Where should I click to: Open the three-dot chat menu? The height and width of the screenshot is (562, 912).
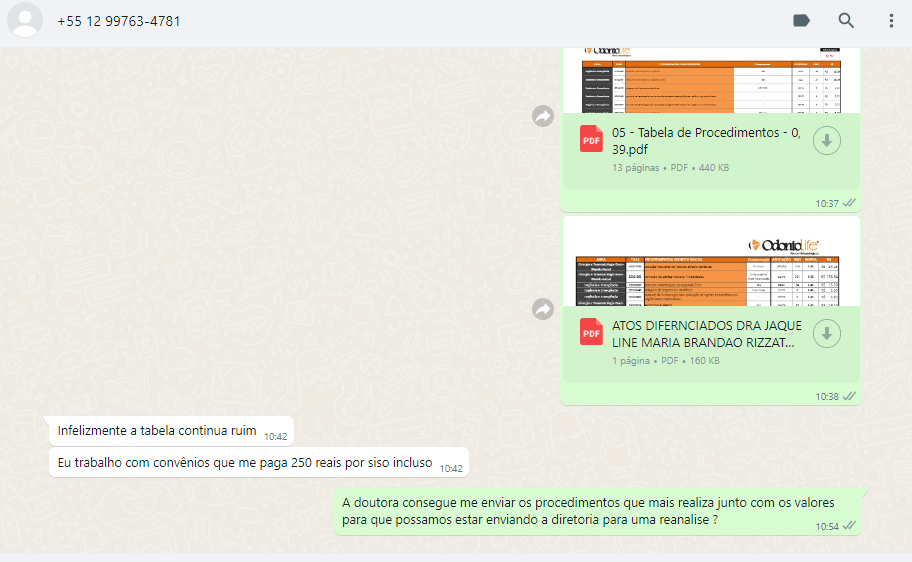click(x=891, y=21)
